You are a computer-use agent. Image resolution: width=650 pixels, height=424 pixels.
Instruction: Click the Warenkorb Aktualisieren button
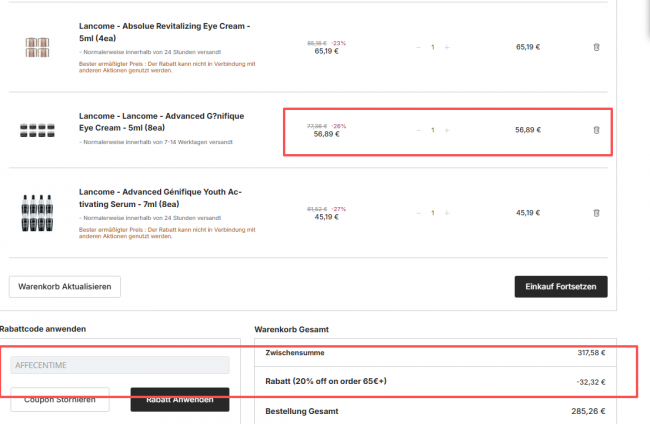[65, 287]
